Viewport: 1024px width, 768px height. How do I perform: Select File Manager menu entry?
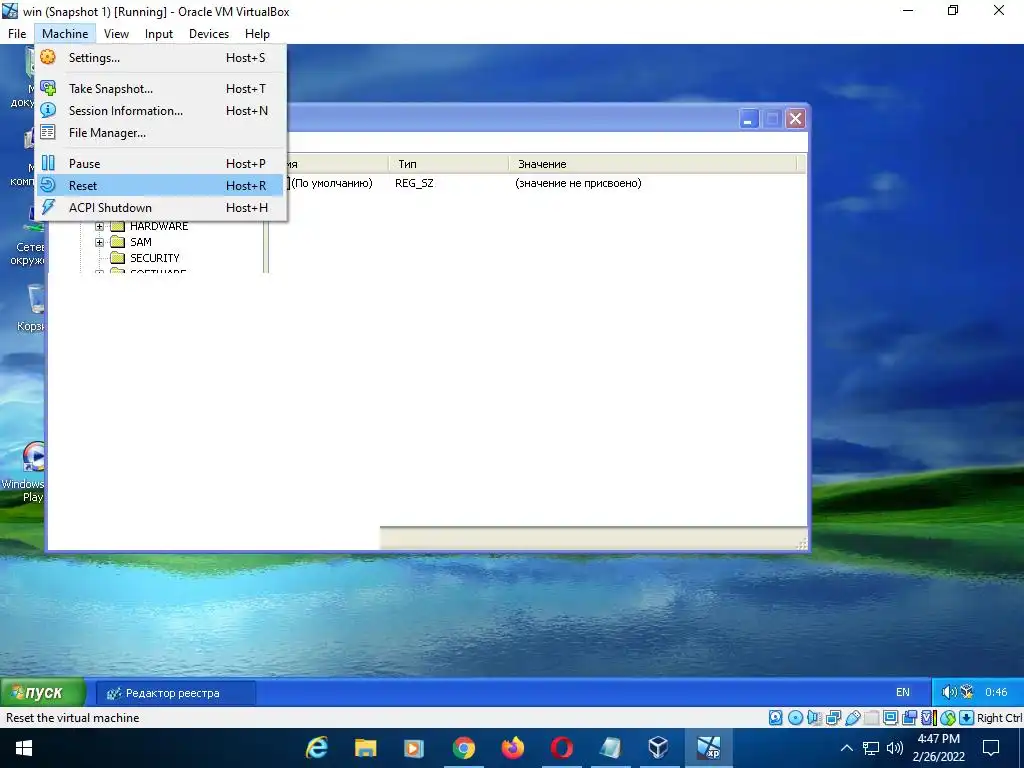[x=161, y=133]
